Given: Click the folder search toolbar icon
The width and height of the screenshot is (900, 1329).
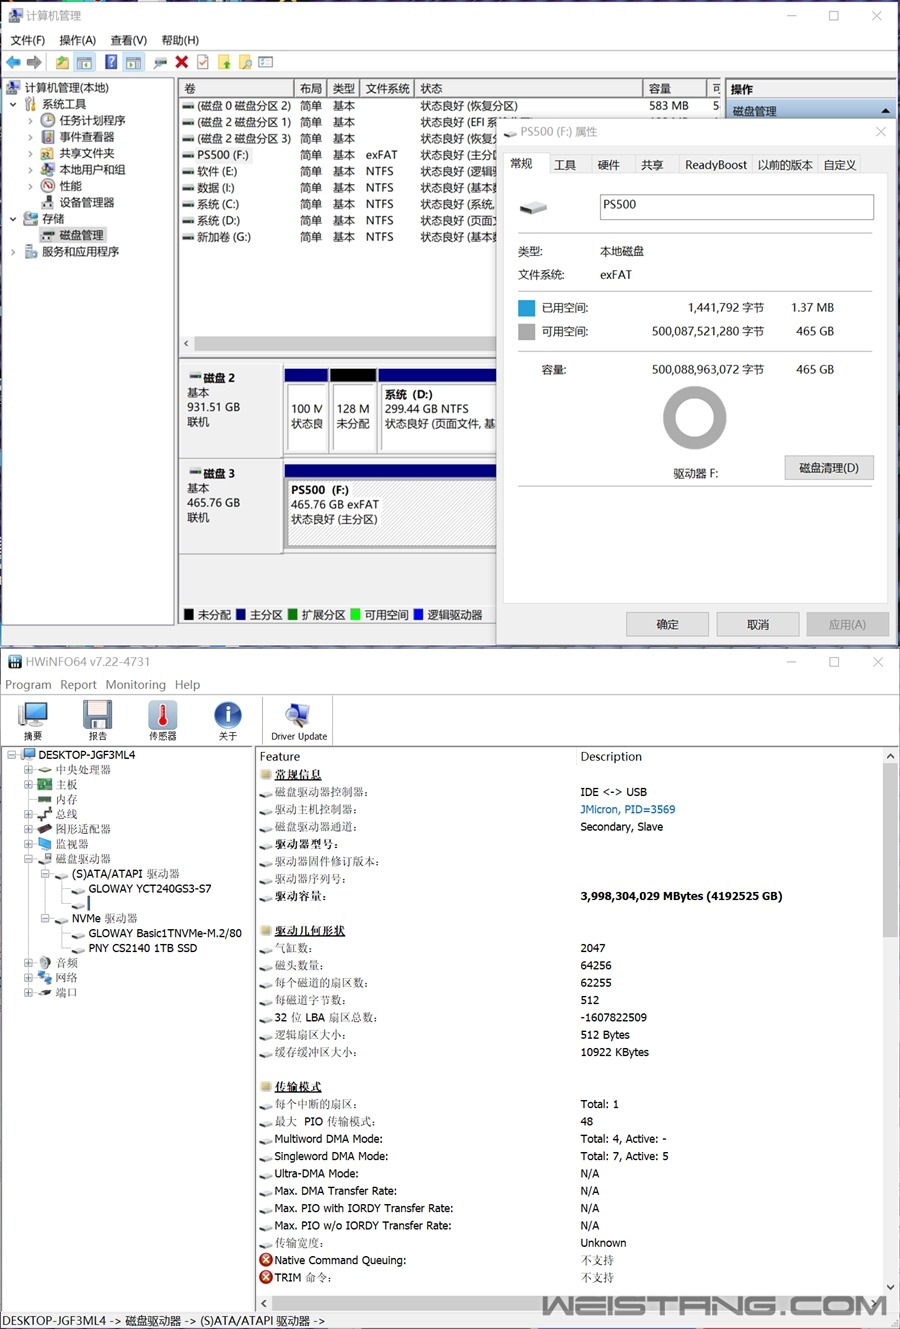Looking at the screenshot, I should (245, 62).
